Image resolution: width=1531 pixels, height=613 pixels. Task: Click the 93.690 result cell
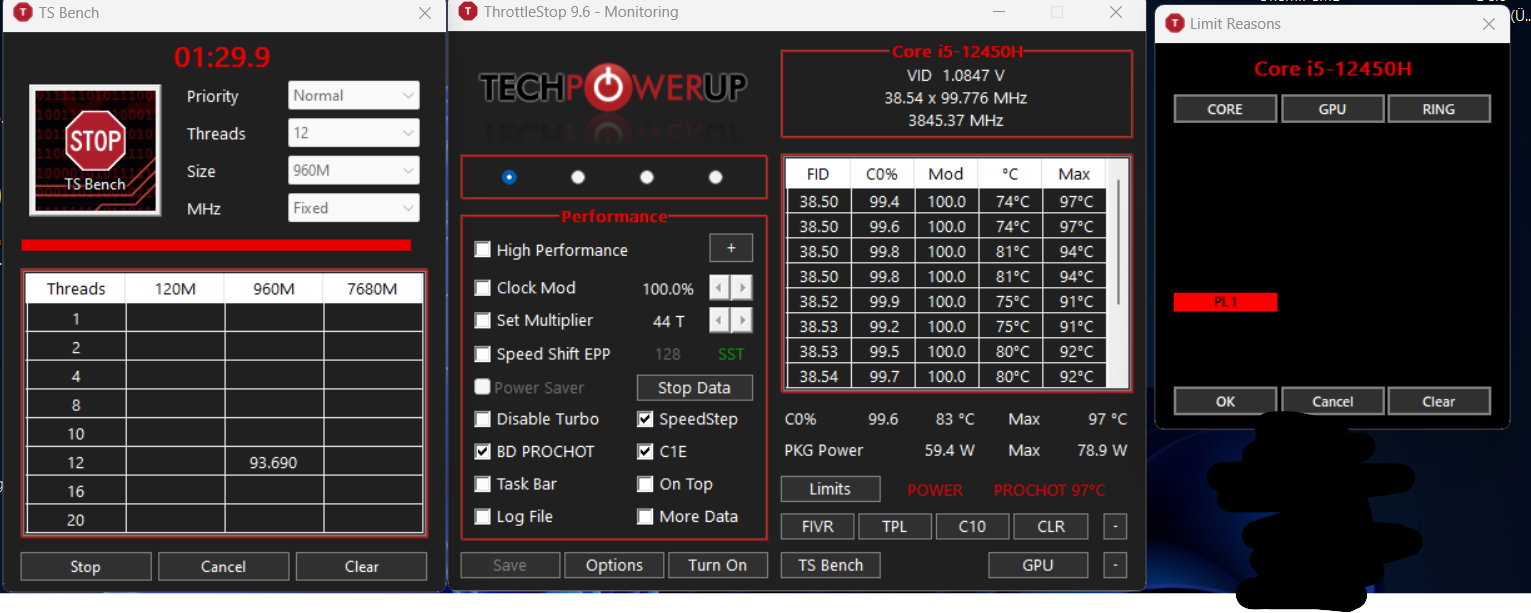click(273, 463)
